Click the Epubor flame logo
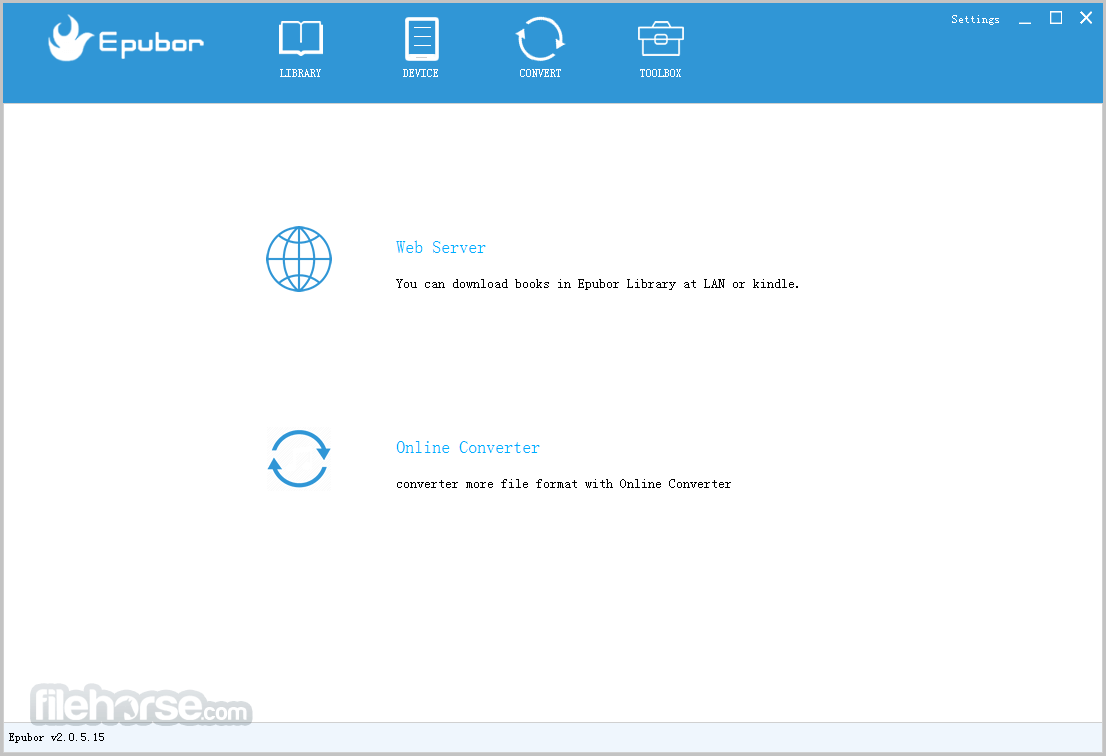This screenshot has width=1106, height=756. coord(70,38)
